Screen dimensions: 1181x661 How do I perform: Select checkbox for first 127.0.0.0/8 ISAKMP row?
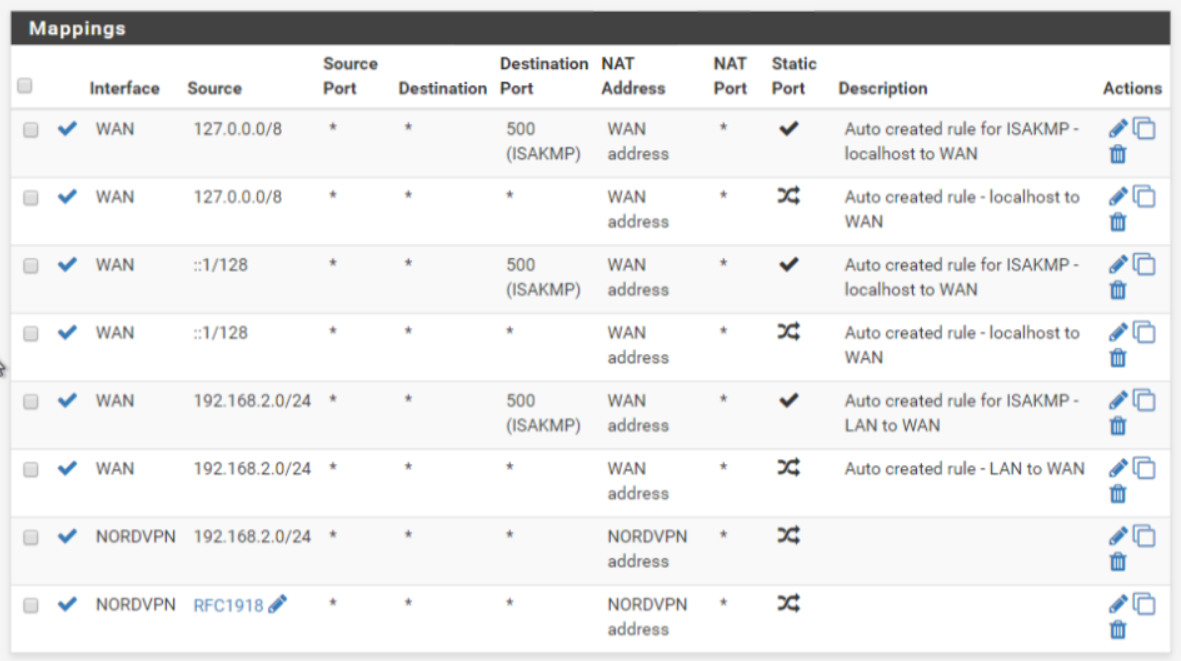pyautogui.click(x=31, y=129)
